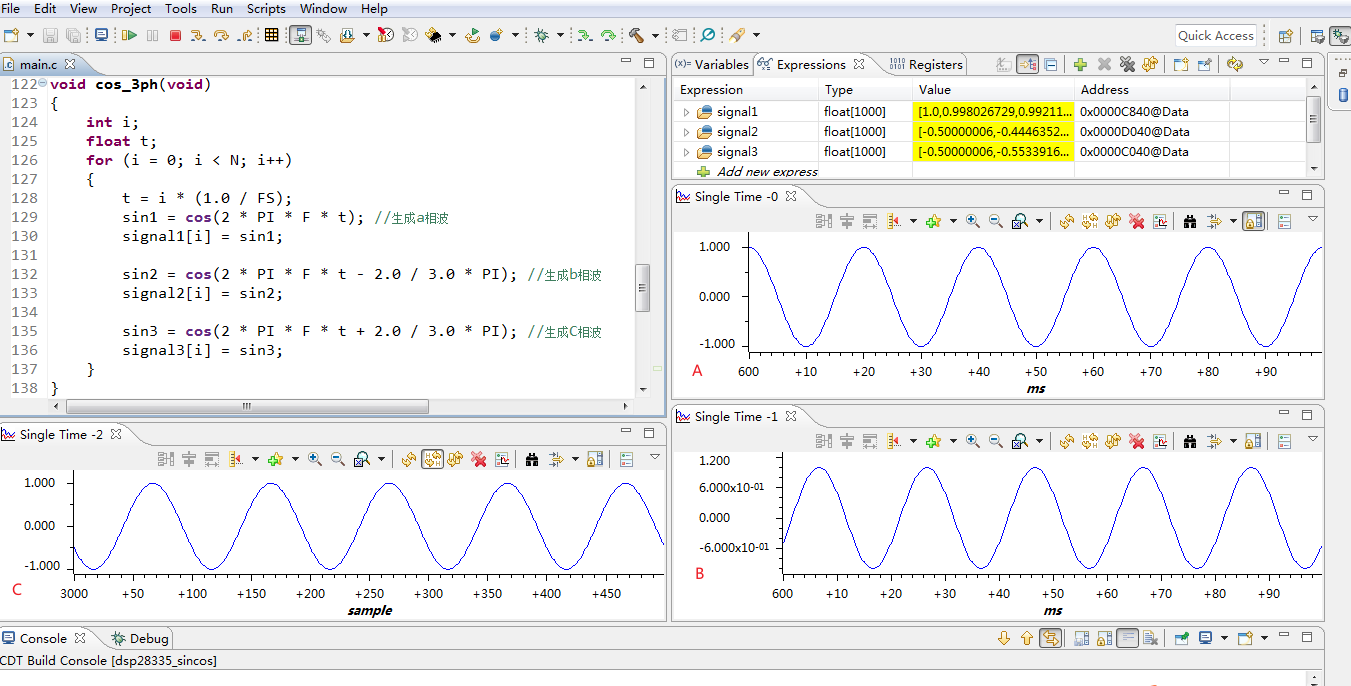Image resolution: width=1351 pixels, height=686 pixels.
Task: Click the Console scroll up arrow icon
Action: point(1027,638)
